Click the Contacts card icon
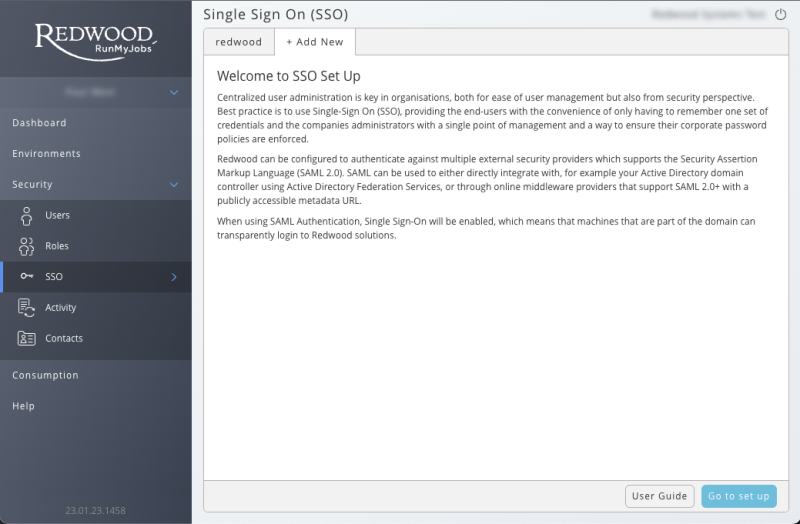 27,338
